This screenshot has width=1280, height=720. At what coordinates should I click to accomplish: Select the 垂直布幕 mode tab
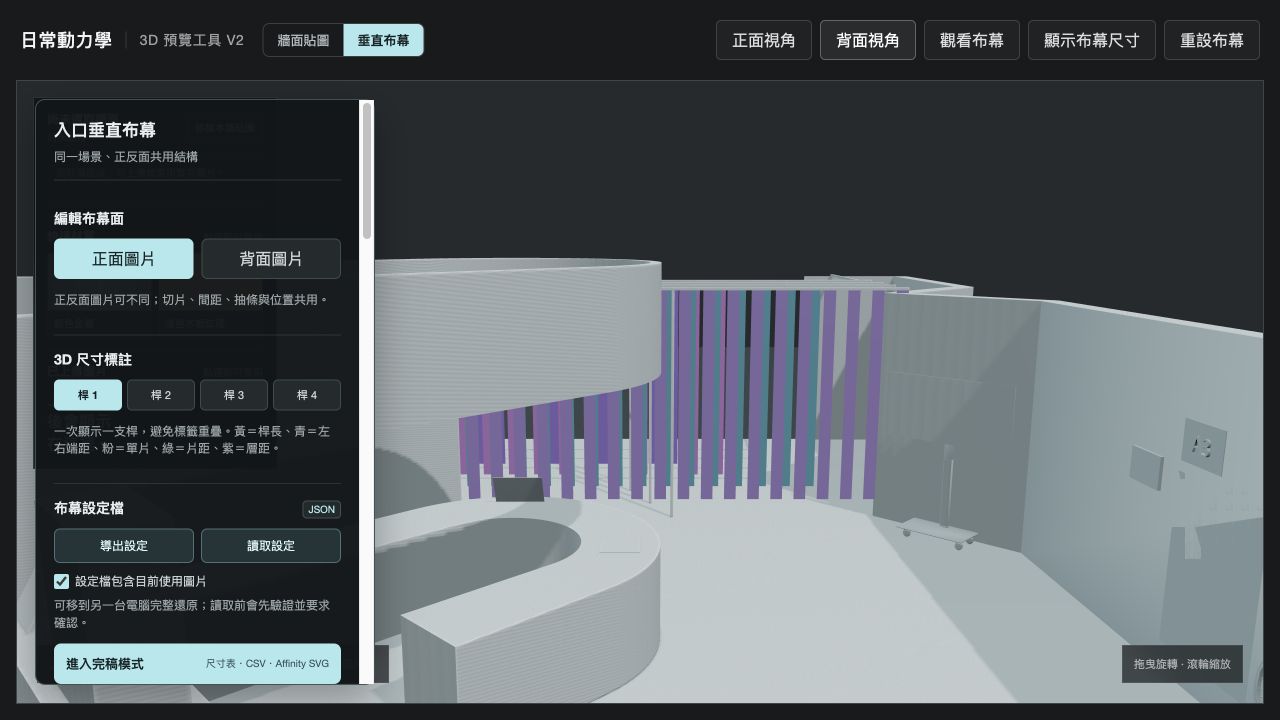click(x=383, y=40)
